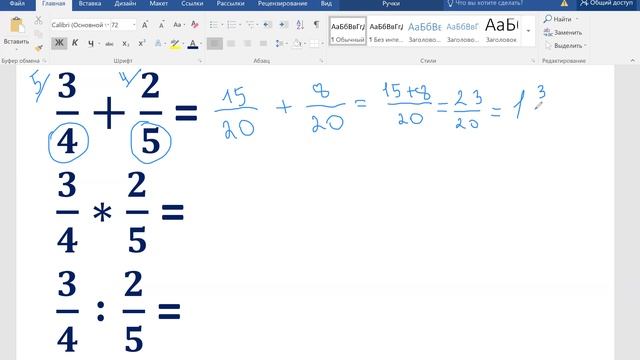640x360 pixels.
Task: Click the Copy icon in clipboard group
Action: pyautogui.click(x=38, y=34)
